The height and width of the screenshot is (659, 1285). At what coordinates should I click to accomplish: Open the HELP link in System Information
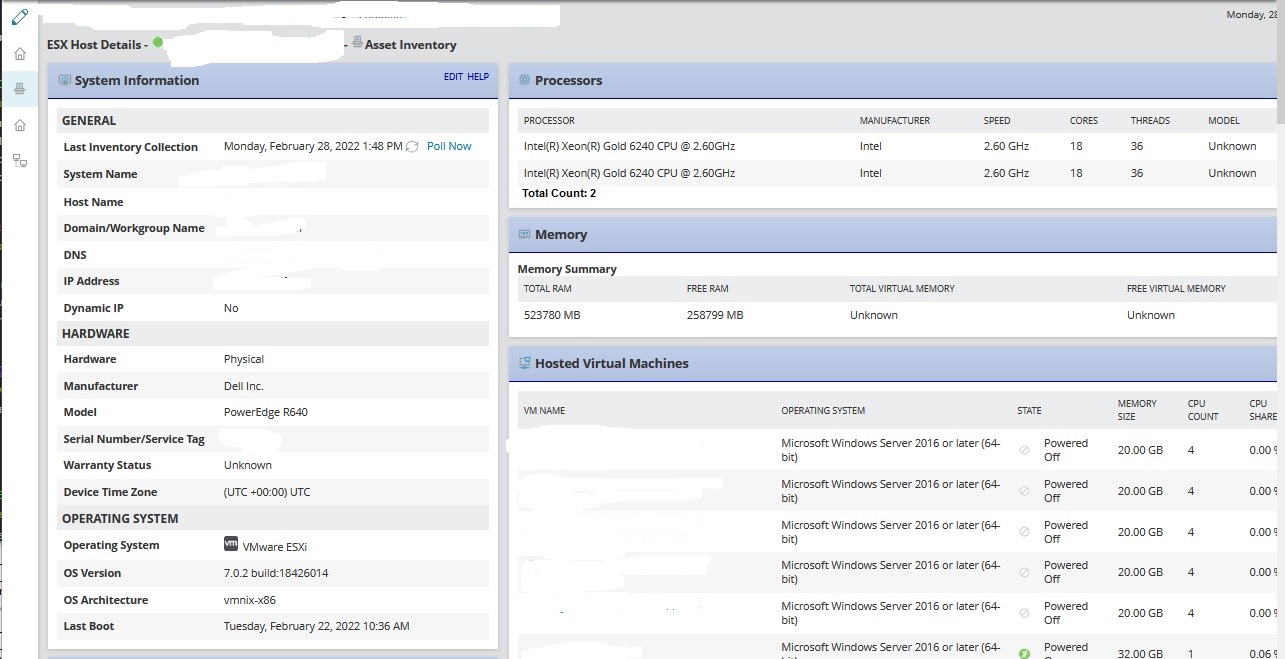click(478, 77)
